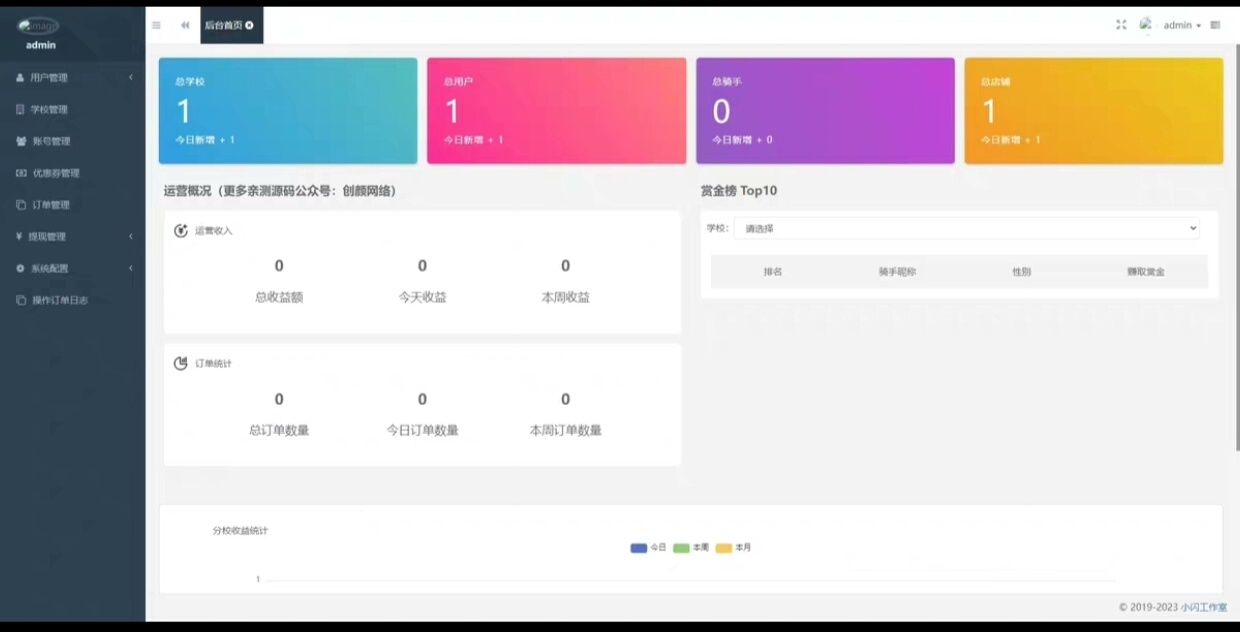Toggle the 本周 green legend swatch

[x=682, y=548]
